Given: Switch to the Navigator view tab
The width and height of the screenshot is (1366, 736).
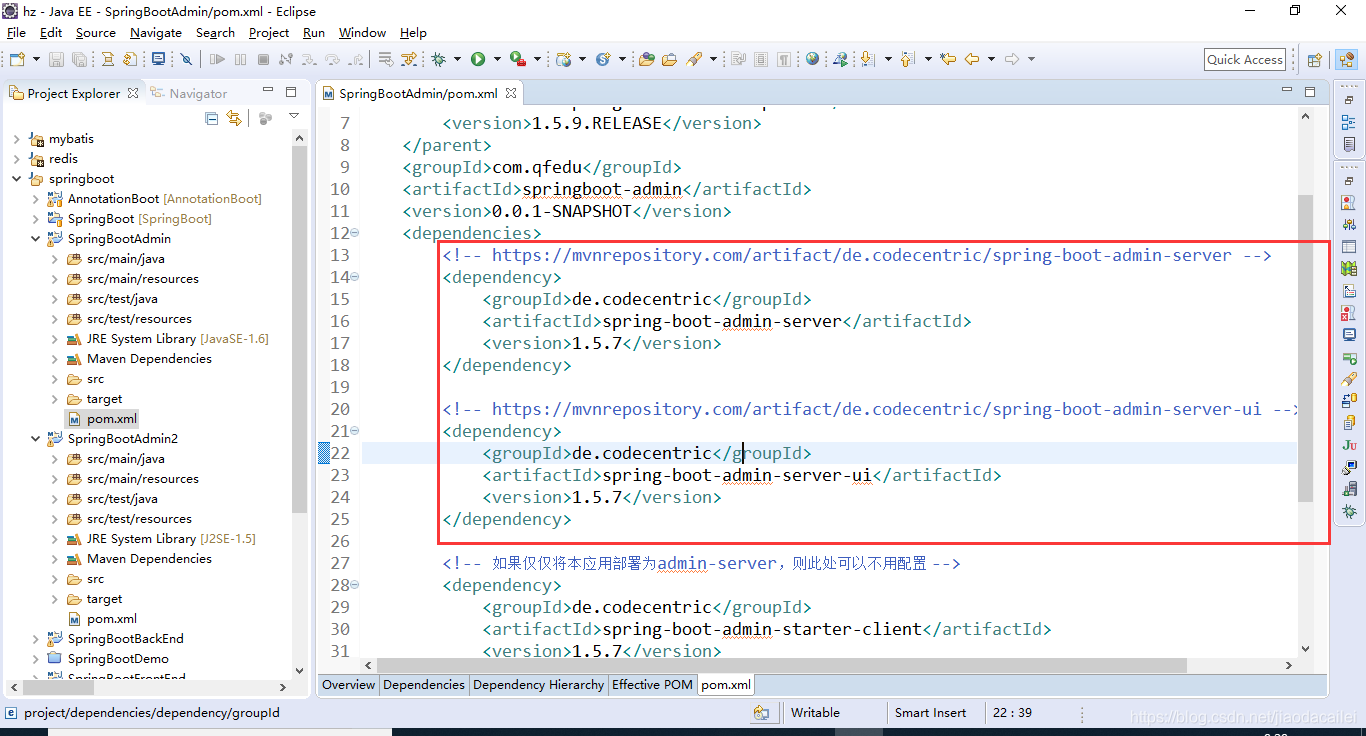Looking at the screenshot, I should (188, 93).
